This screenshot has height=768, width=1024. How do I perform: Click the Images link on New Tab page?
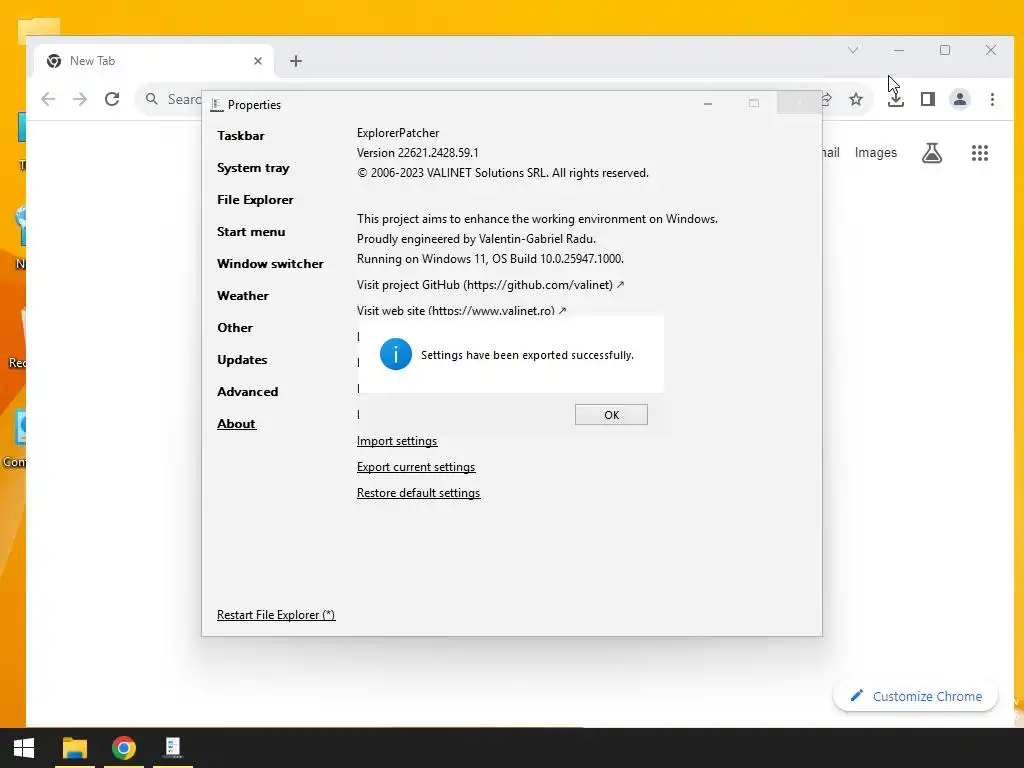click(x=876, y=153)
